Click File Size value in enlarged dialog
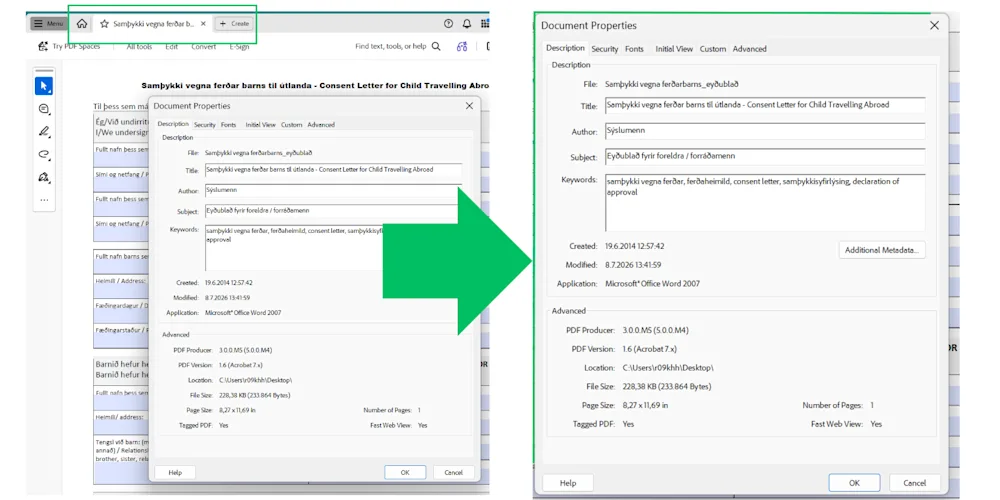1000x500 pixels. coord(666,386)
